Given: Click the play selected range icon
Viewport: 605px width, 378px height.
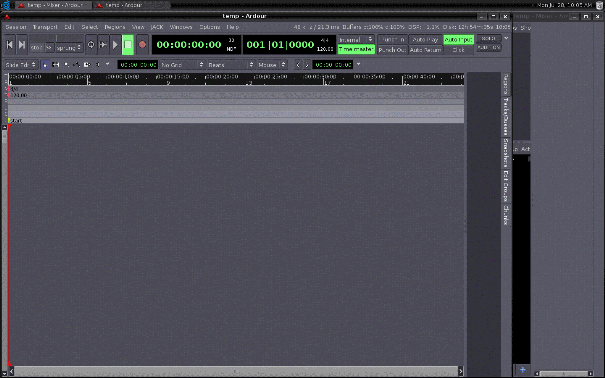Looking at the screenshot, I should 103,45.
